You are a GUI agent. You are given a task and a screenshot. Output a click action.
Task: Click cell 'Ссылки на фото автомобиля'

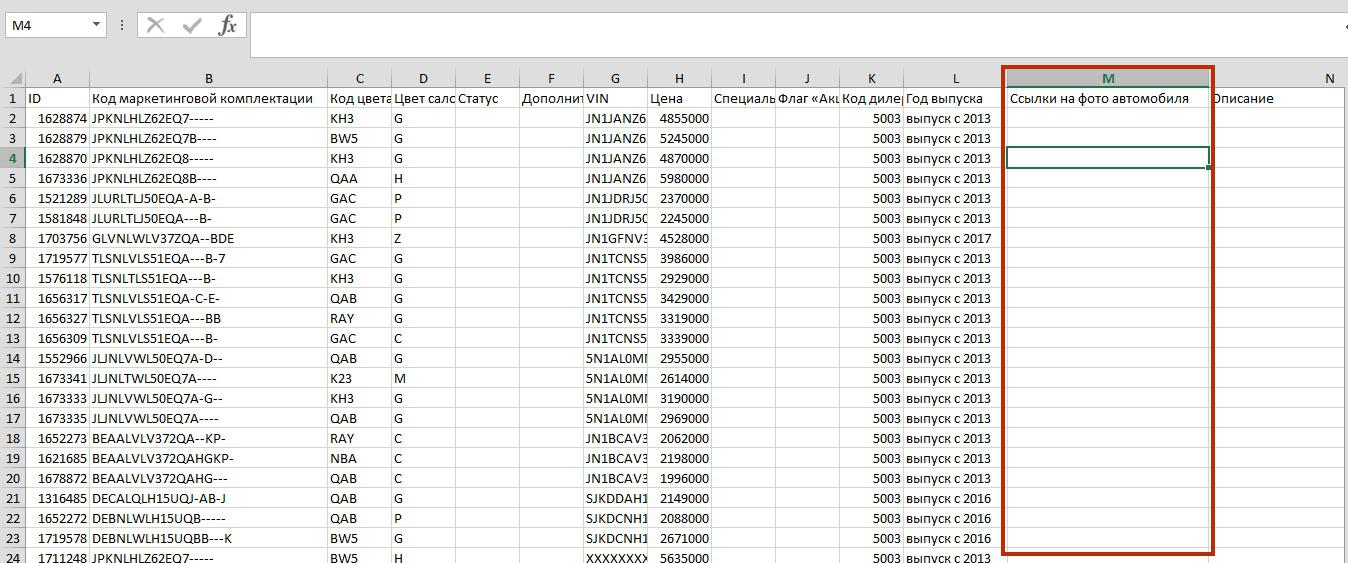tap(1108, 98)
